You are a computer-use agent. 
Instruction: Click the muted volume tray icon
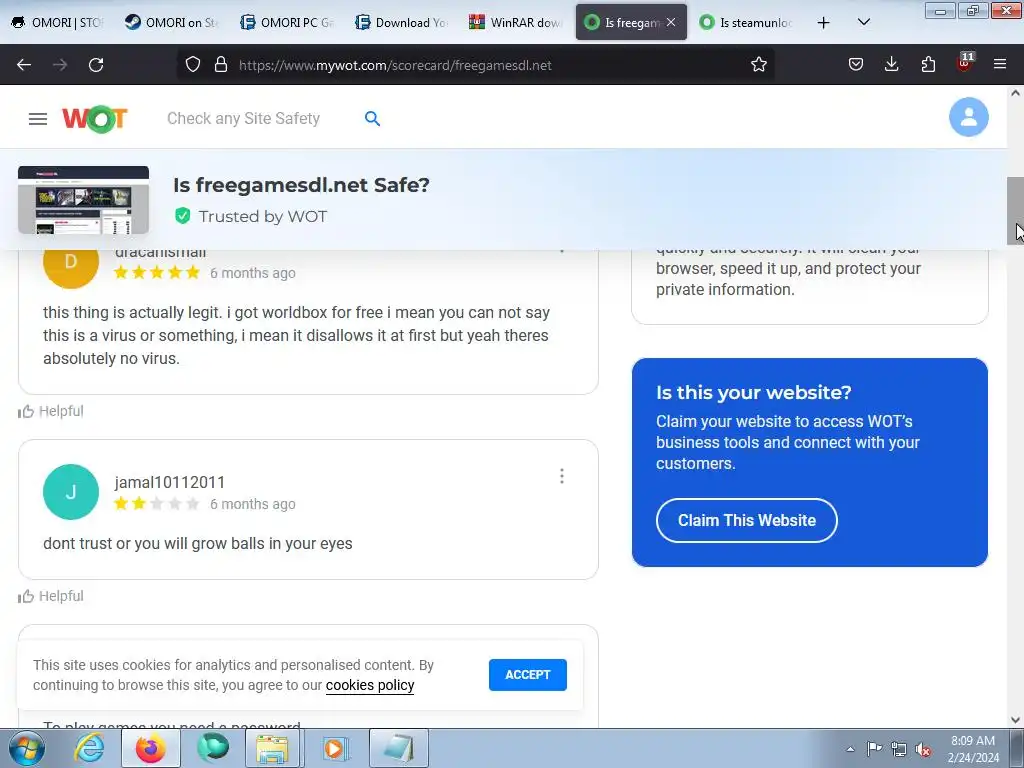[923, 749]
